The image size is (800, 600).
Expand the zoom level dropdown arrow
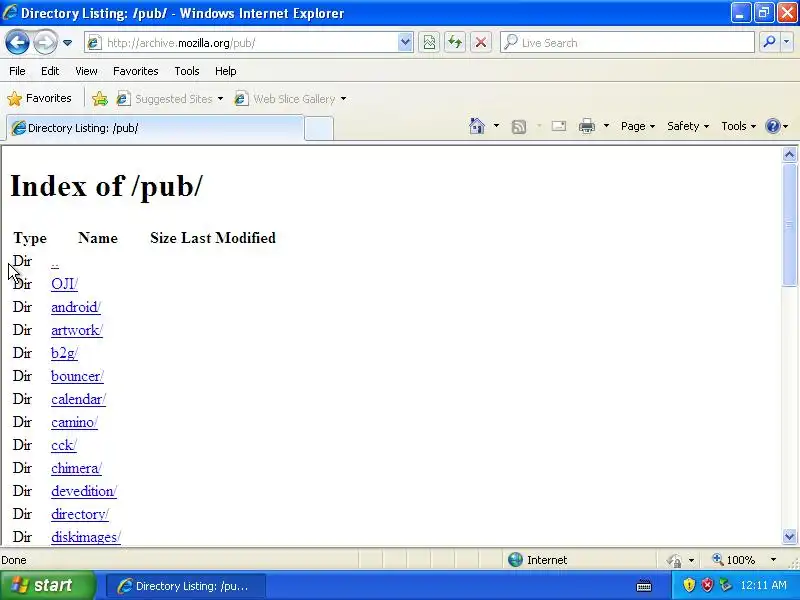coord(773,560)
